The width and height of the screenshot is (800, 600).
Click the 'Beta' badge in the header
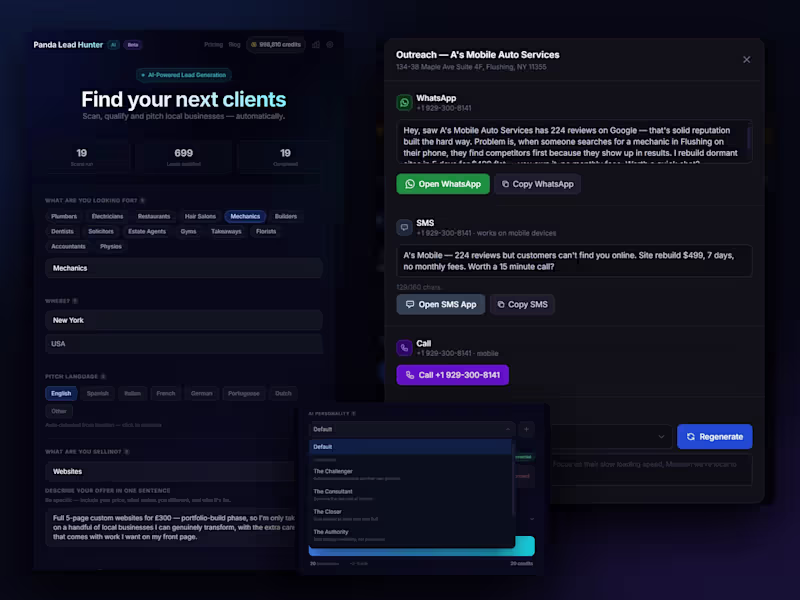133,45
